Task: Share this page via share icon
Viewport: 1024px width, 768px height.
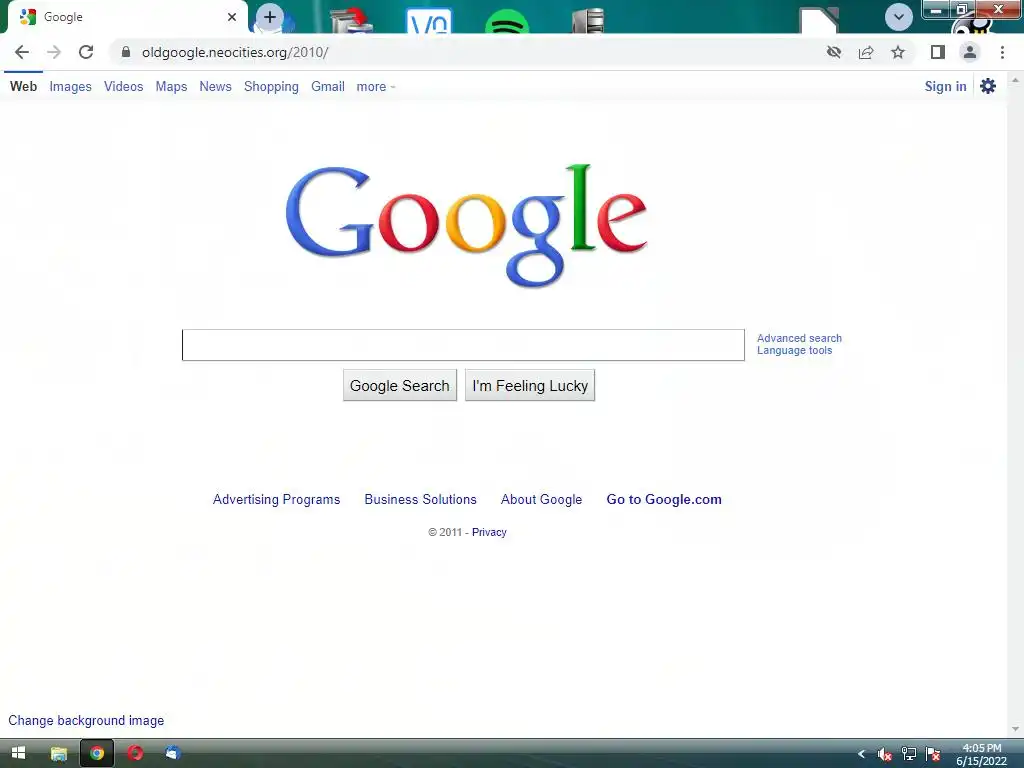Action: coord(866,52)
